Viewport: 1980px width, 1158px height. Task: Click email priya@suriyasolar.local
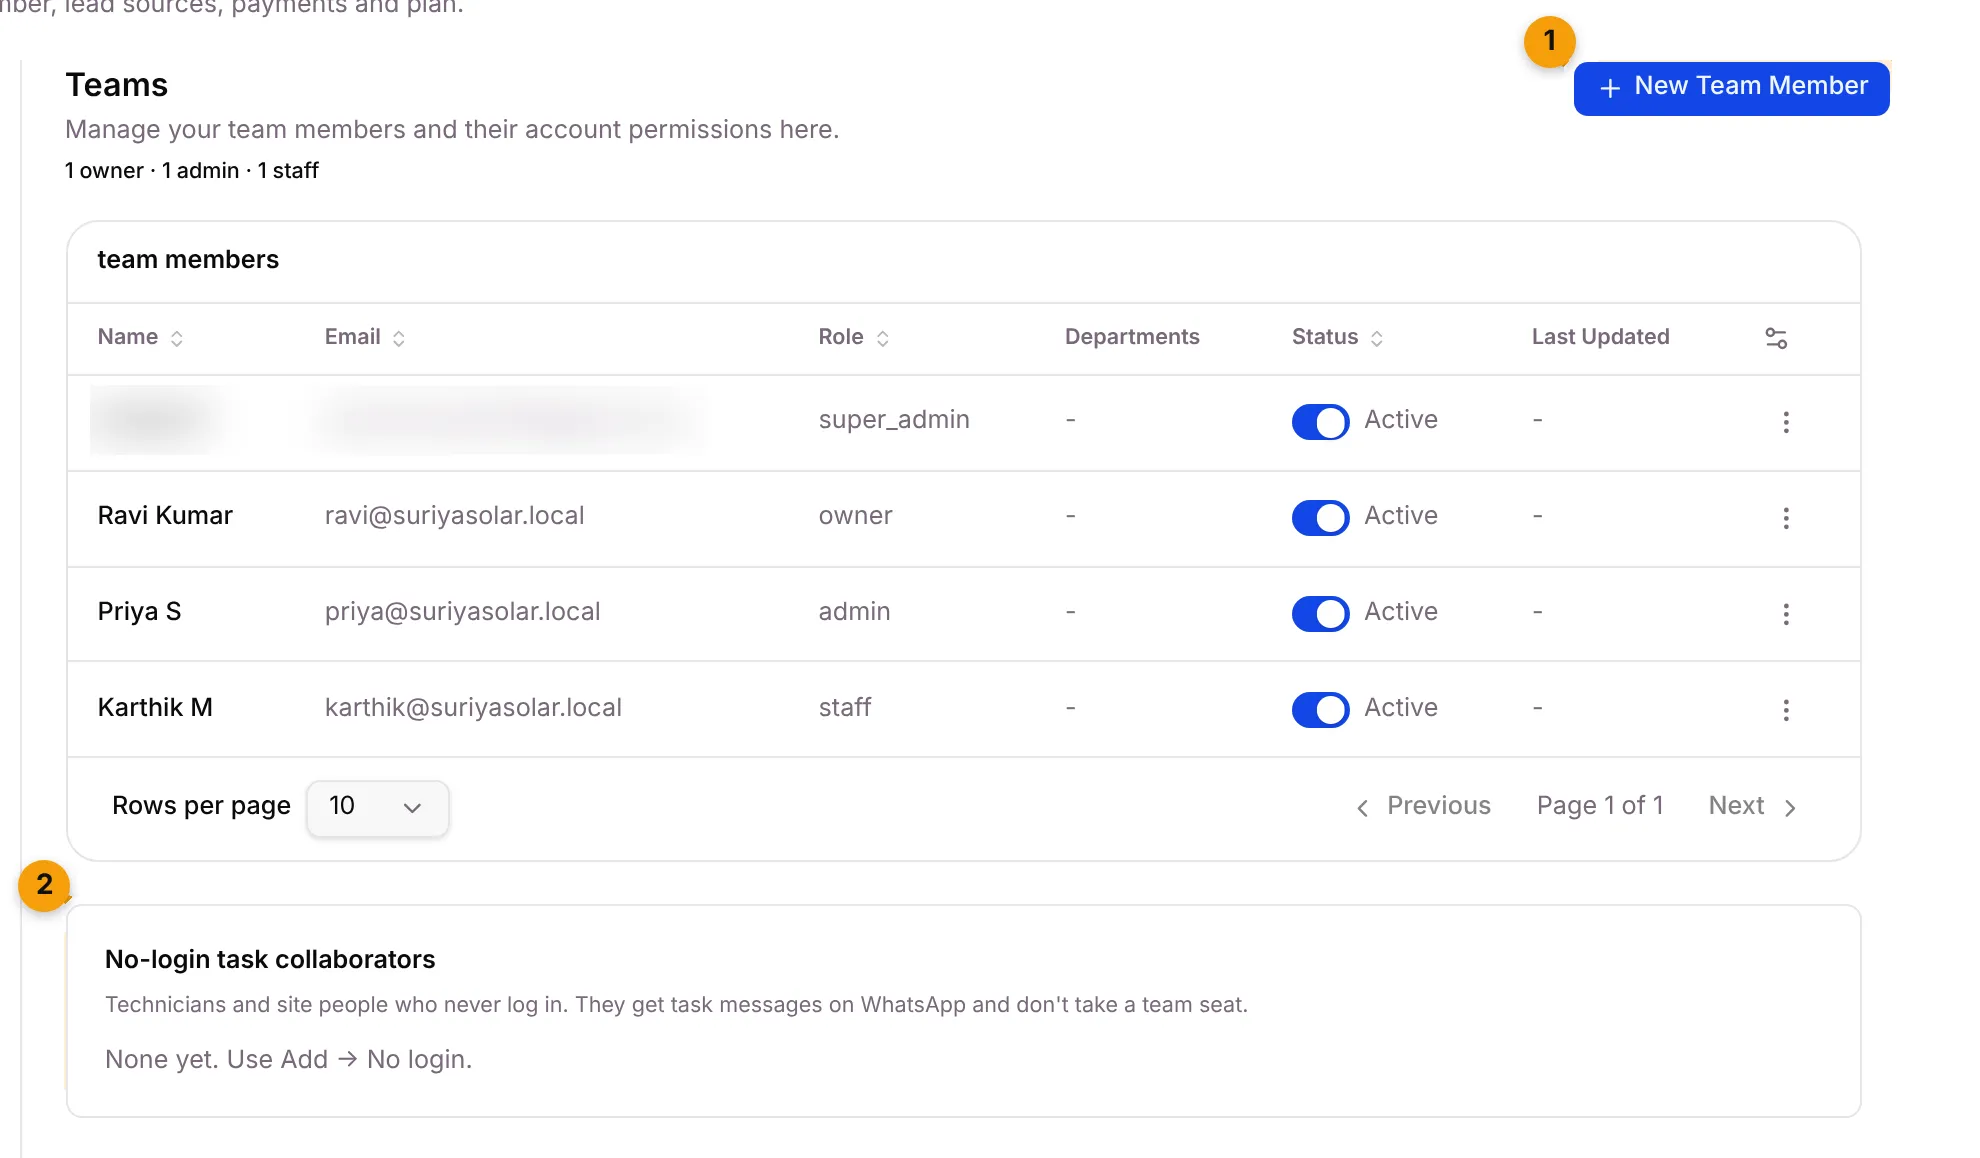click(x=462, y=612)
